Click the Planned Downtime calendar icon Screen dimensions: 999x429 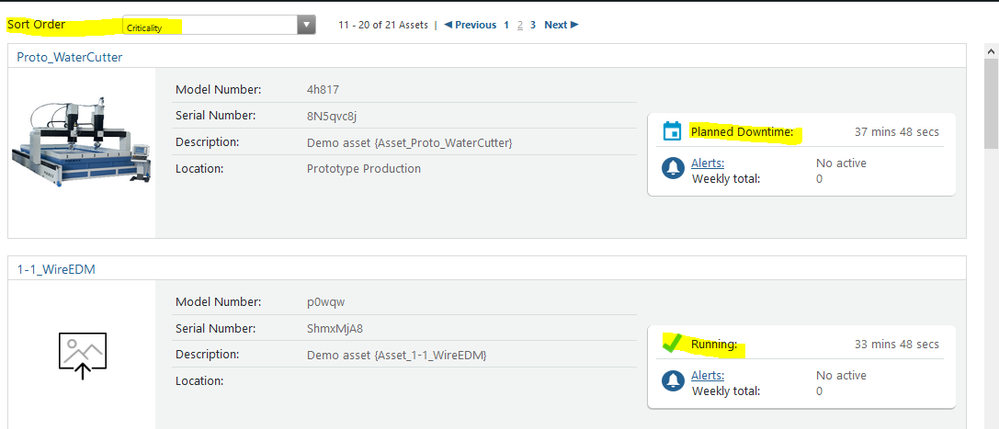pyautogui.click(x=672, y=131)
